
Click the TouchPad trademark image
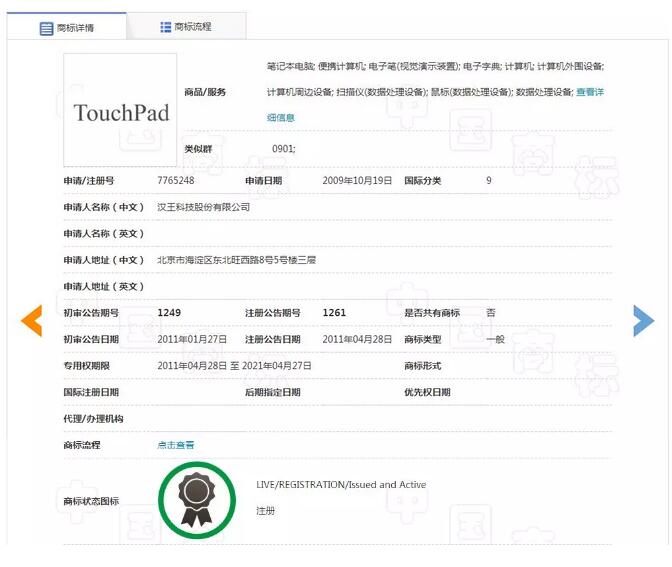pyautogui.click(x=120, y=110)
